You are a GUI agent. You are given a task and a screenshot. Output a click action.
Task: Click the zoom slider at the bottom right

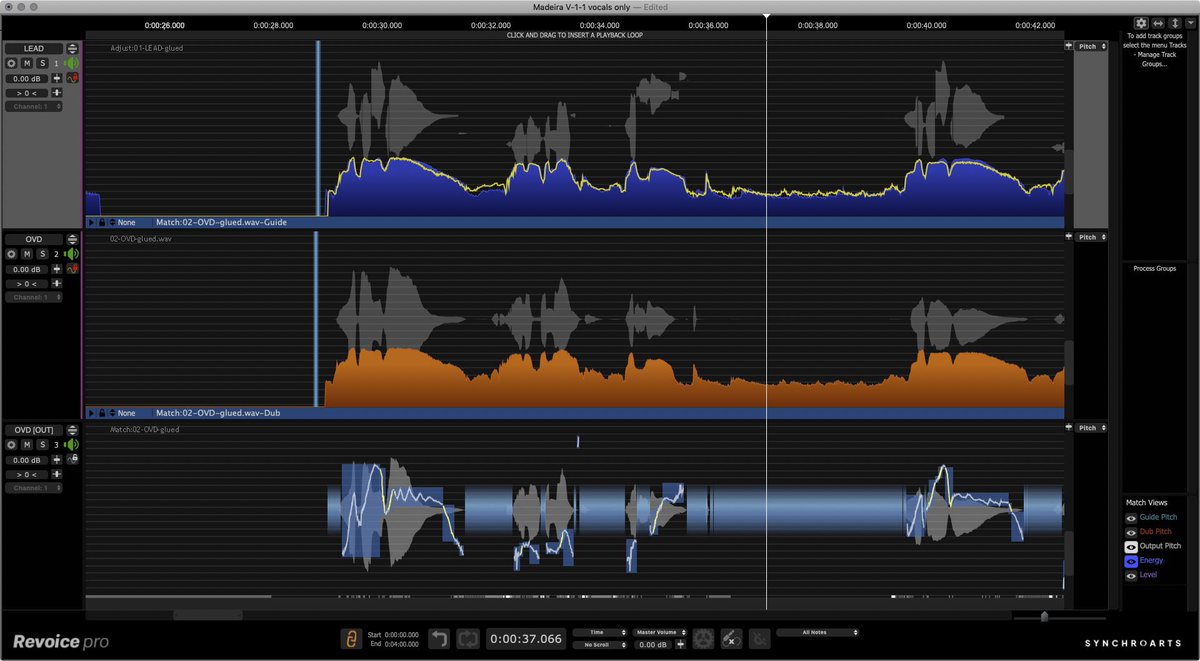coord(1046,617)
